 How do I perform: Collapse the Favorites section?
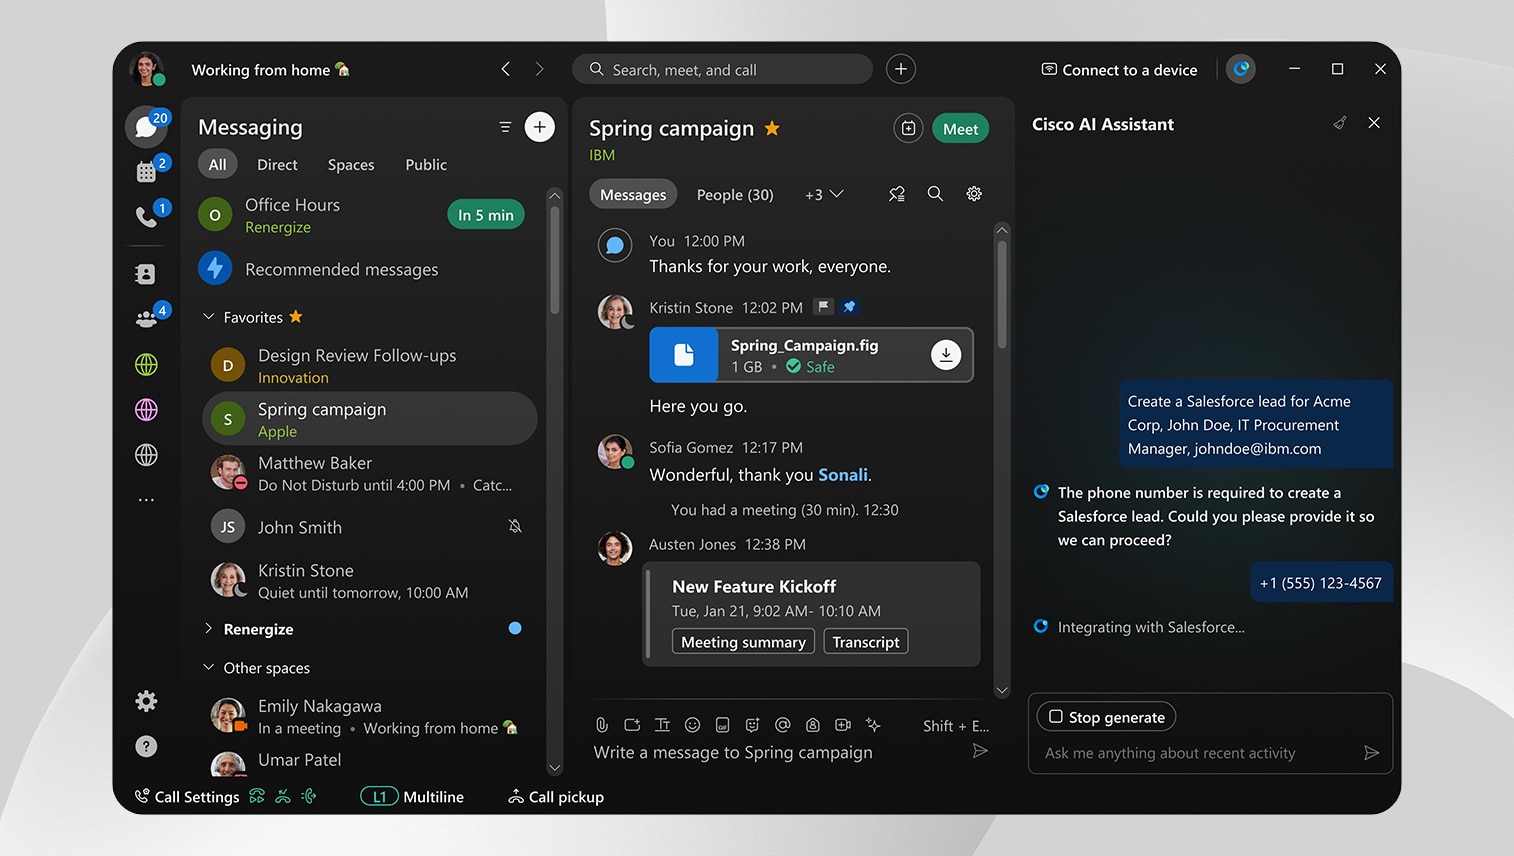point(209,317)
